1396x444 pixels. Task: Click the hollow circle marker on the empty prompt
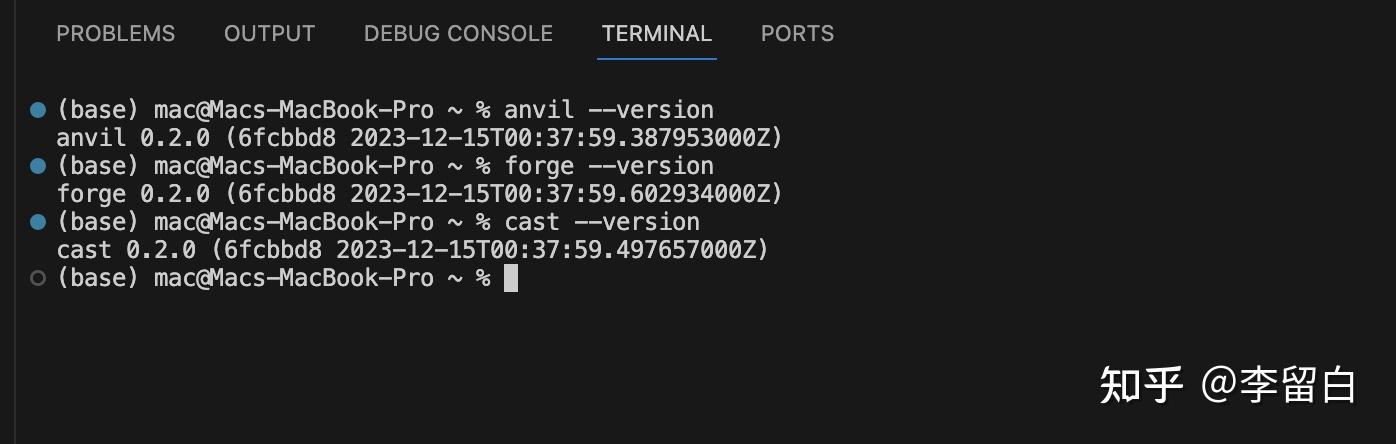coord(38,278)
